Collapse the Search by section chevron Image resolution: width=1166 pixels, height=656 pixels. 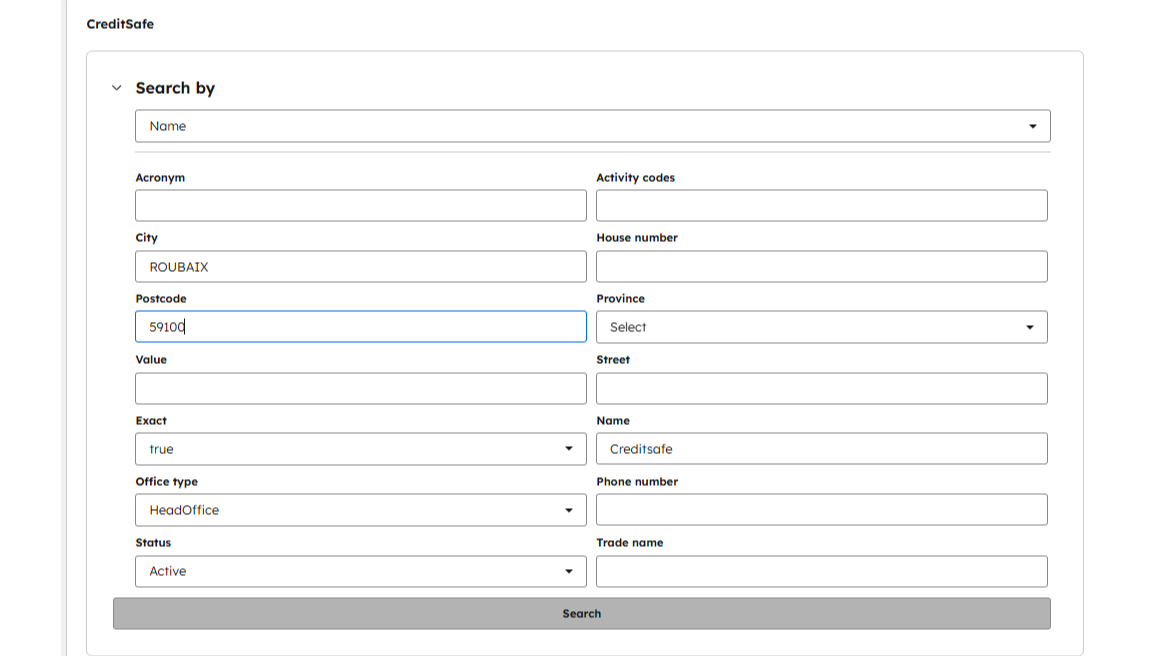117,88
